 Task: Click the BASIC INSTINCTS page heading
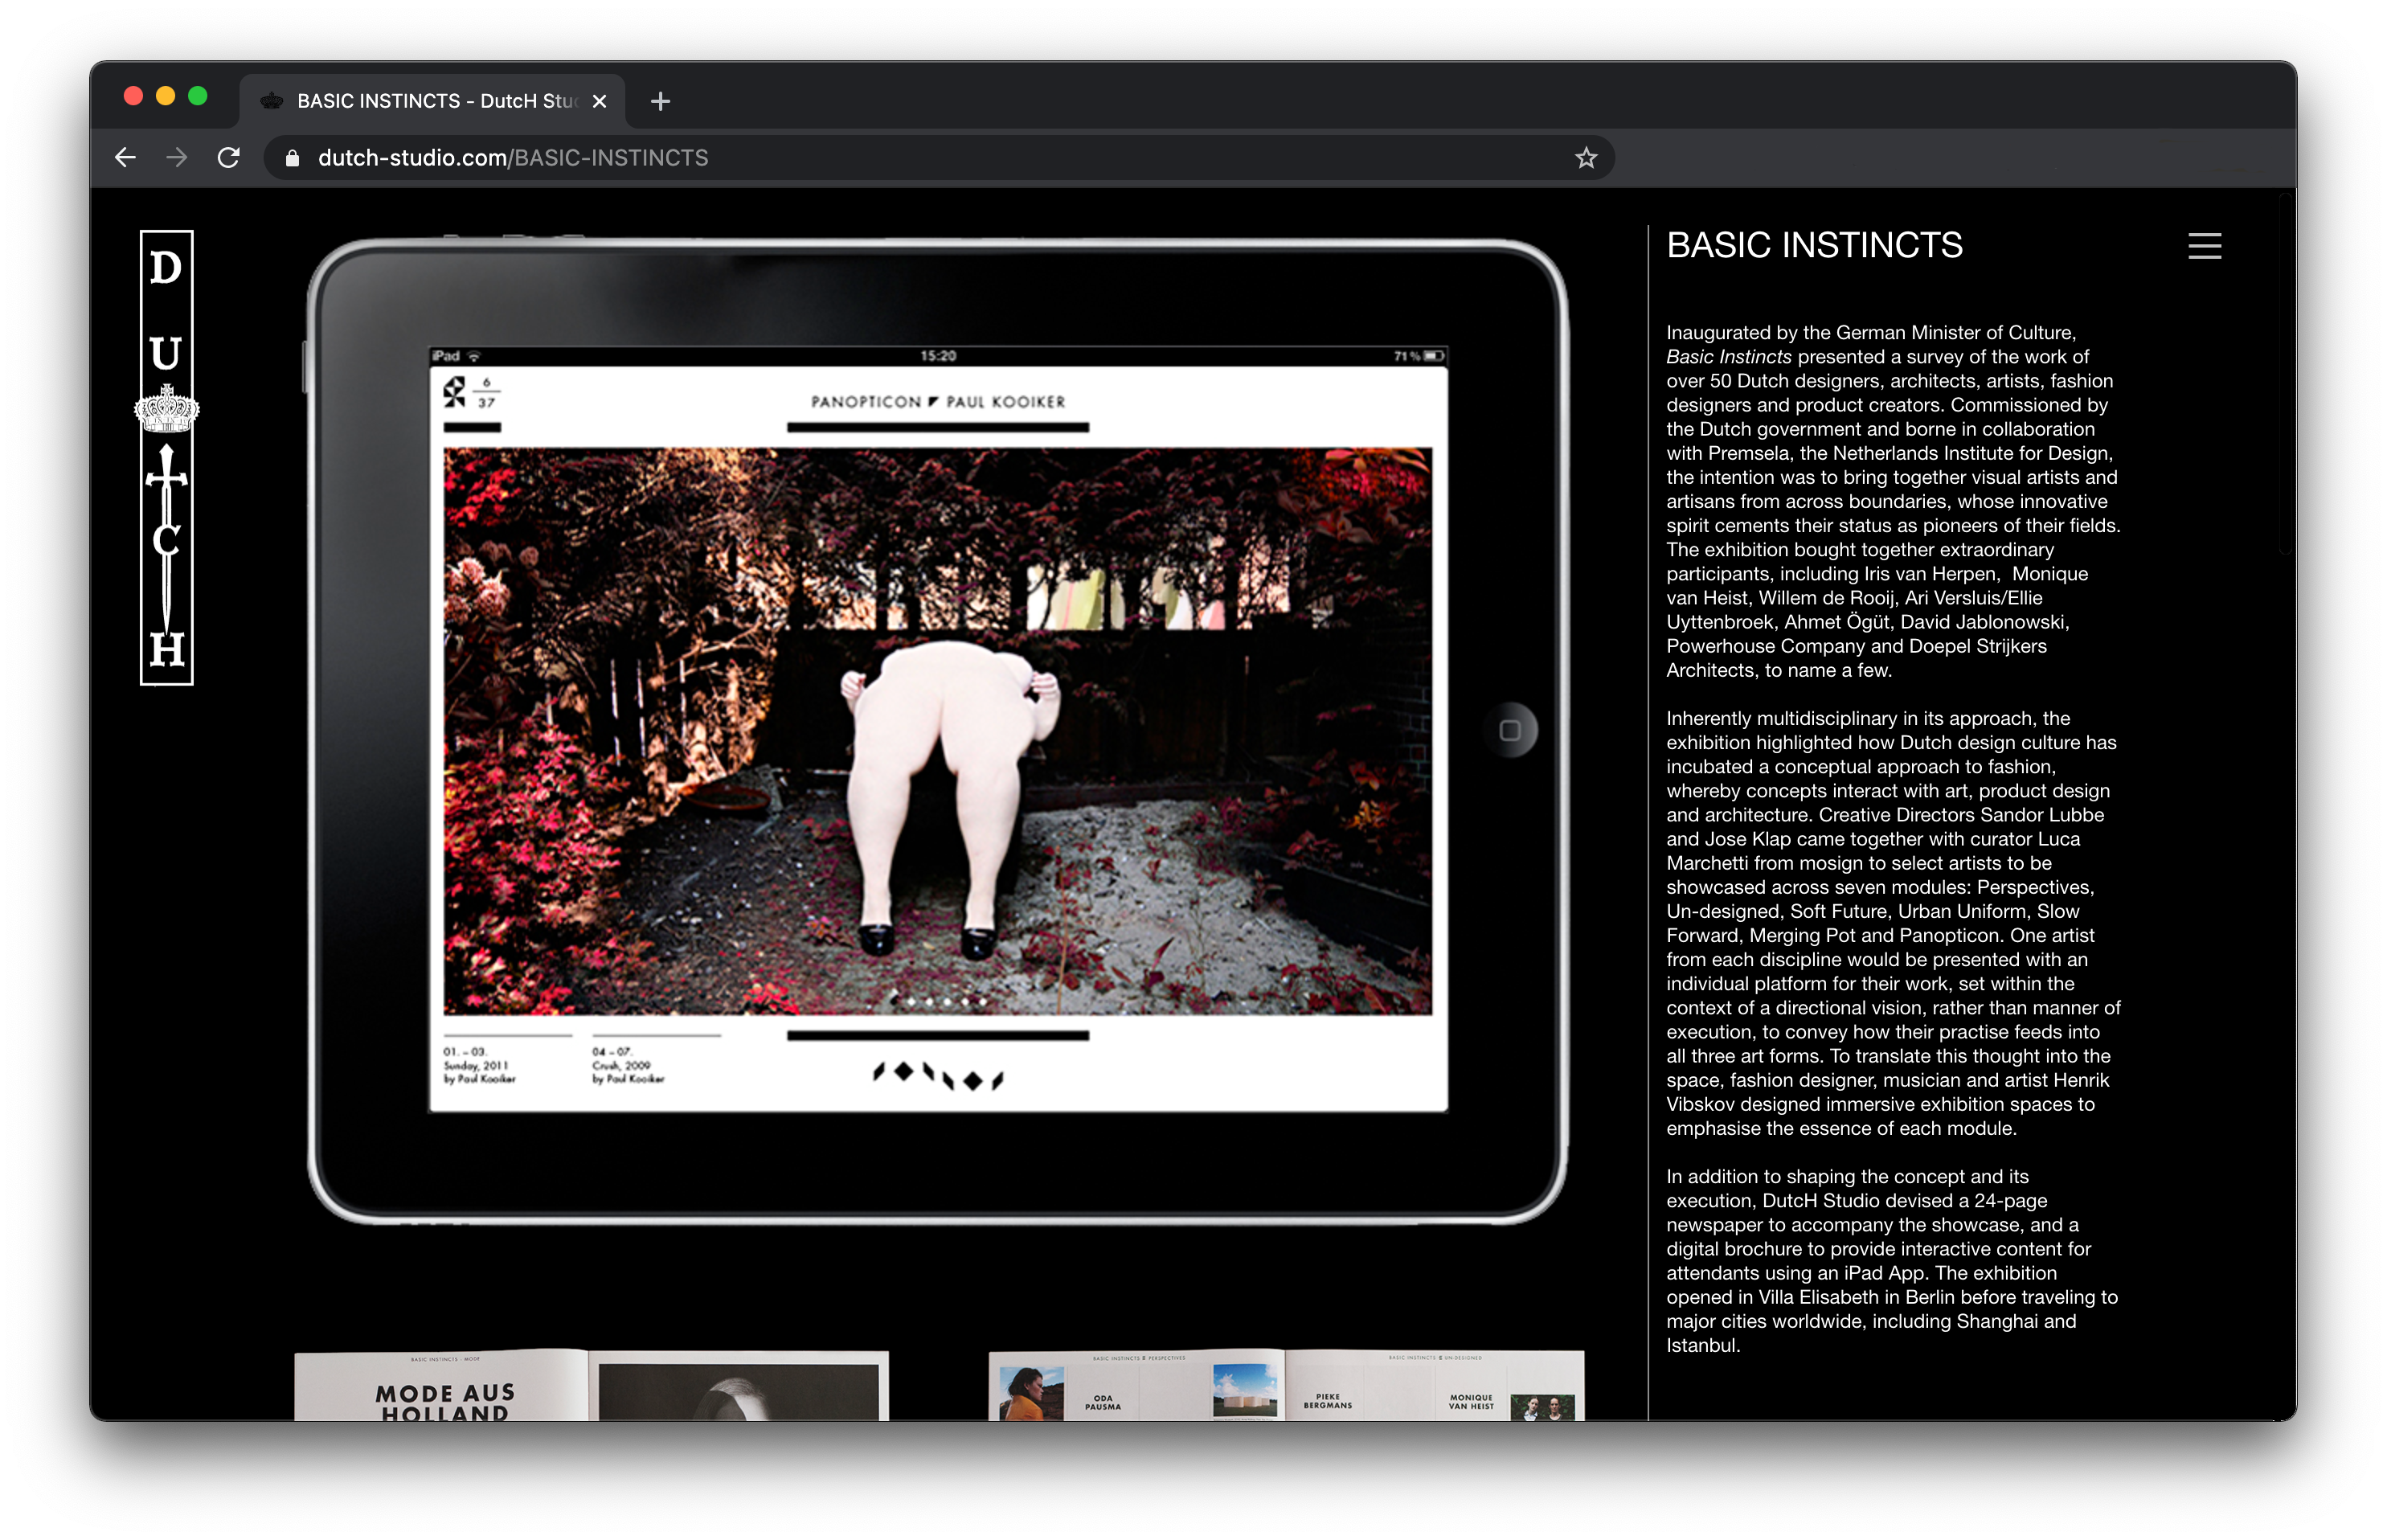(1814, 245)
